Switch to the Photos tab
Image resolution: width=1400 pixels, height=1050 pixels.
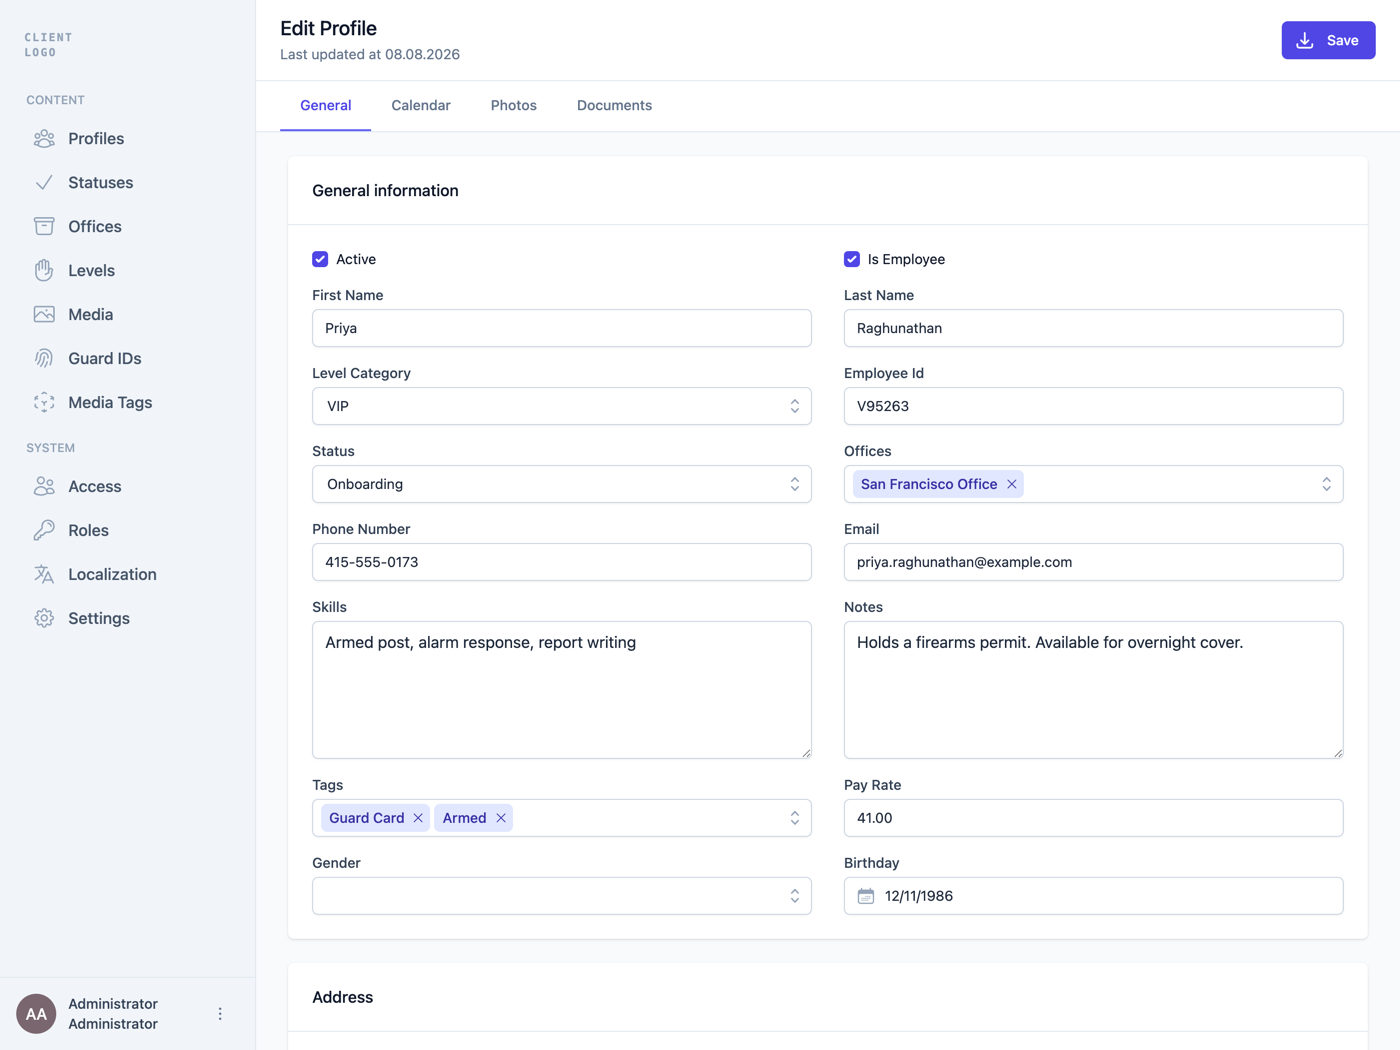514,105
